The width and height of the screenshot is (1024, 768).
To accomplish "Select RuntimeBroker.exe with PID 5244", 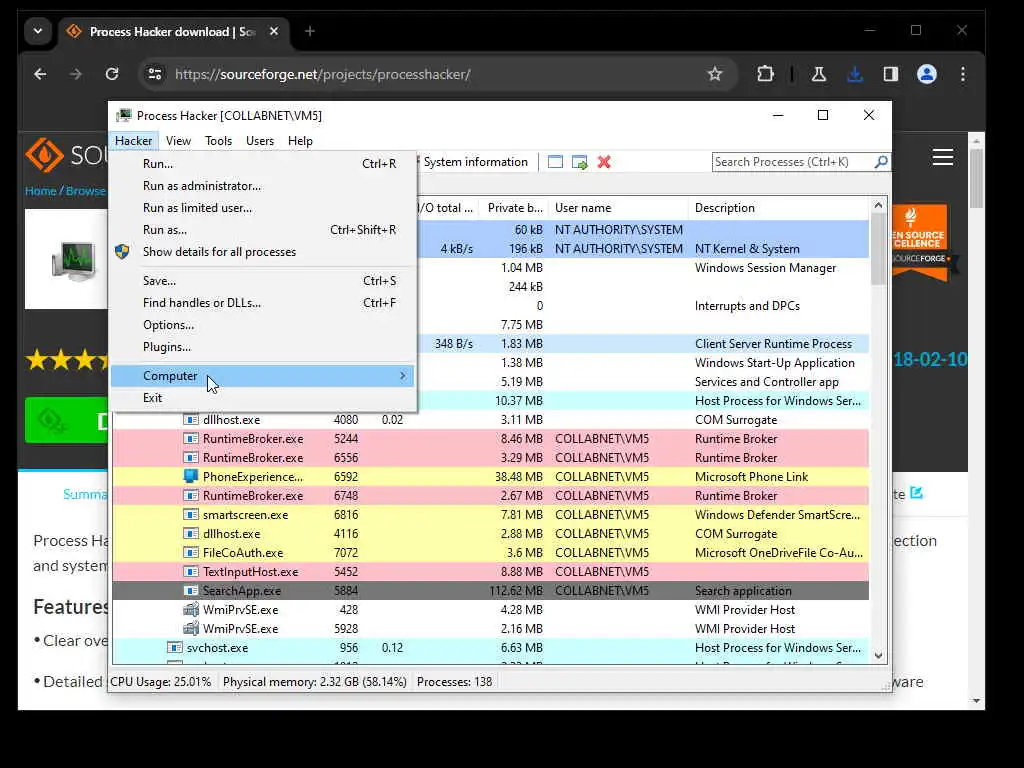I will click(x=490, y=438).
